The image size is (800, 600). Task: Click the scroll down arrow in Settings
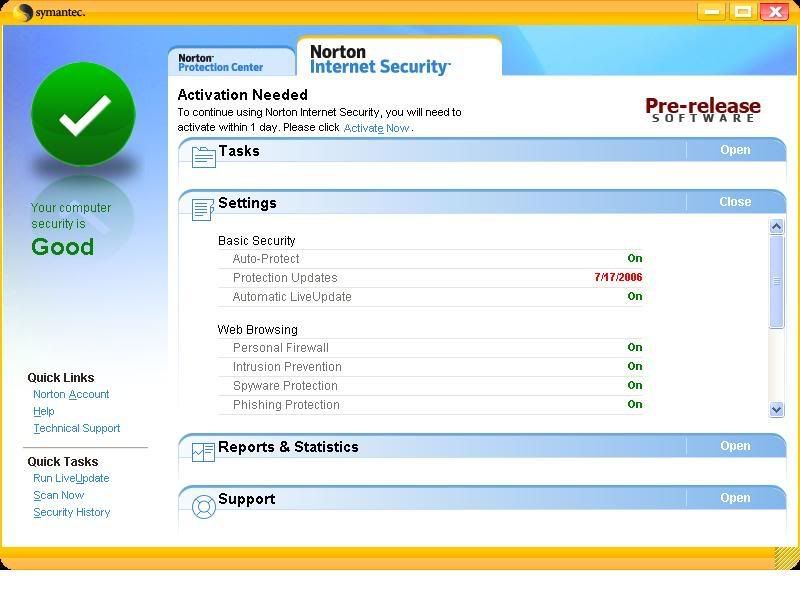(777, 409)
